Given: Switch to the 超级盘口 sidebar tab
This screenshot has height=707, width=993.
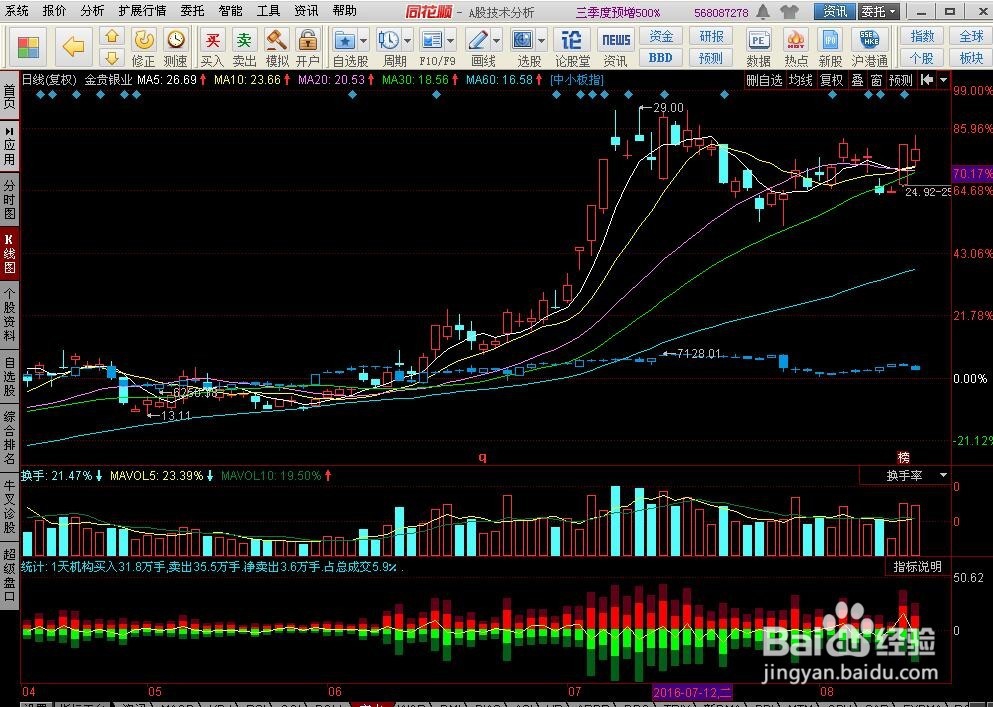Looking at the screenshot, I should [x=9, y=576].
